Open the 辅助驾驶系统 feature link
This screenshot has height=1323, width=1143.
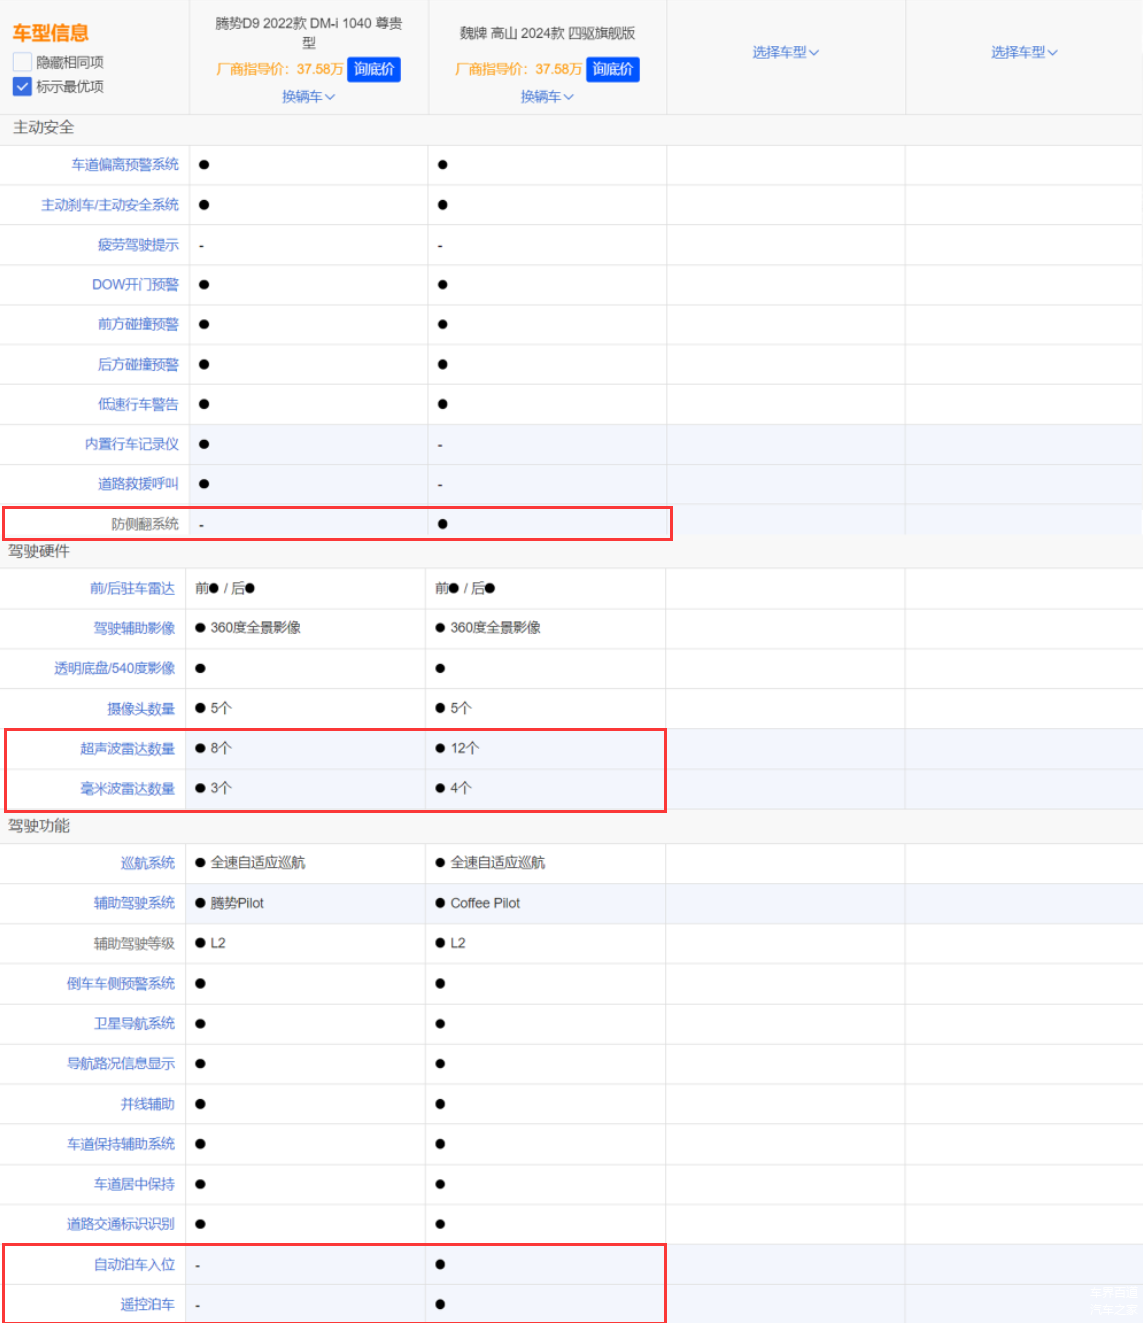pos(134,903)
